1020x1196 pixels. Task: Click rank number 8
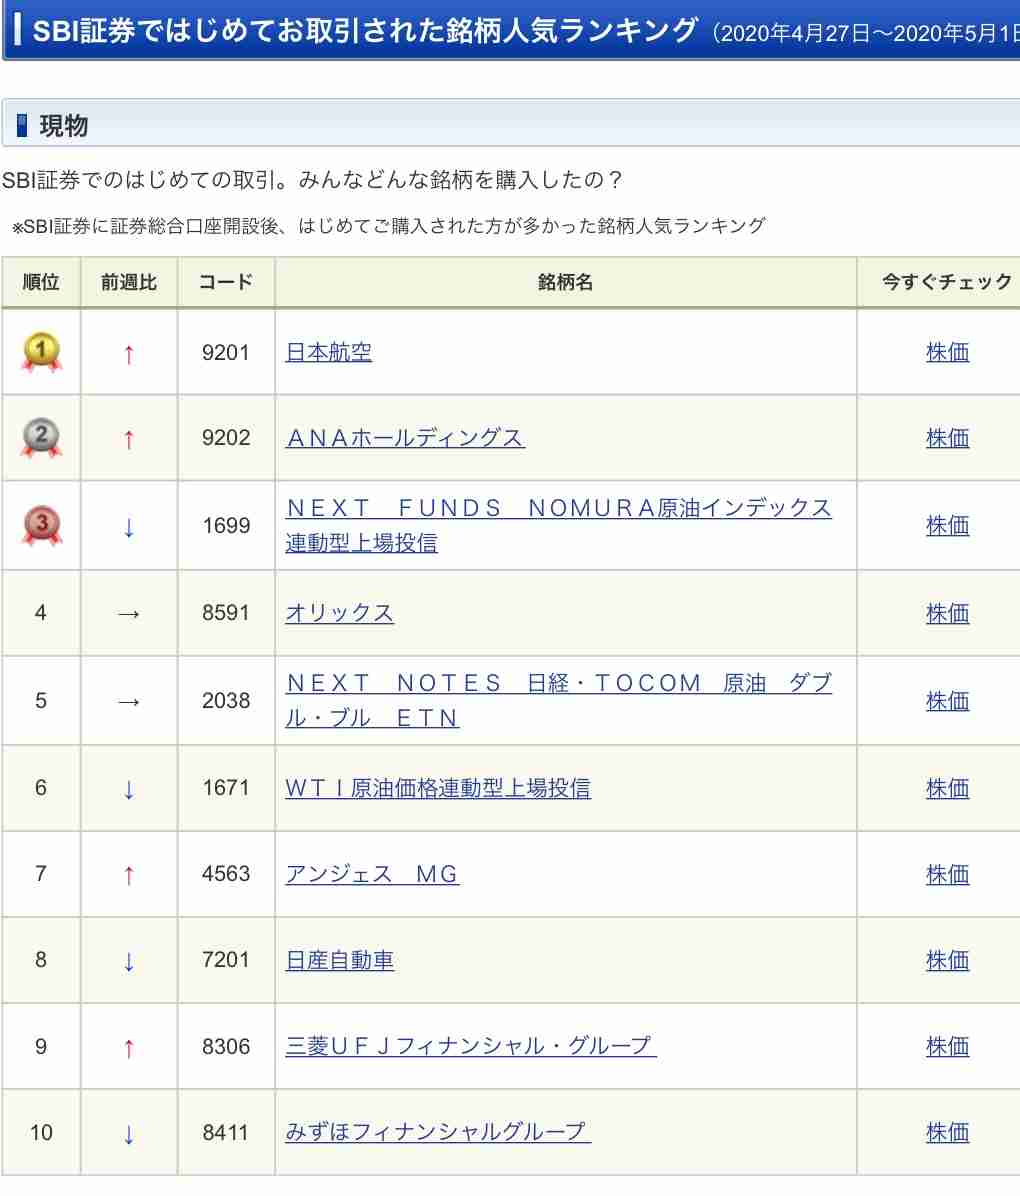click(41, 960)
